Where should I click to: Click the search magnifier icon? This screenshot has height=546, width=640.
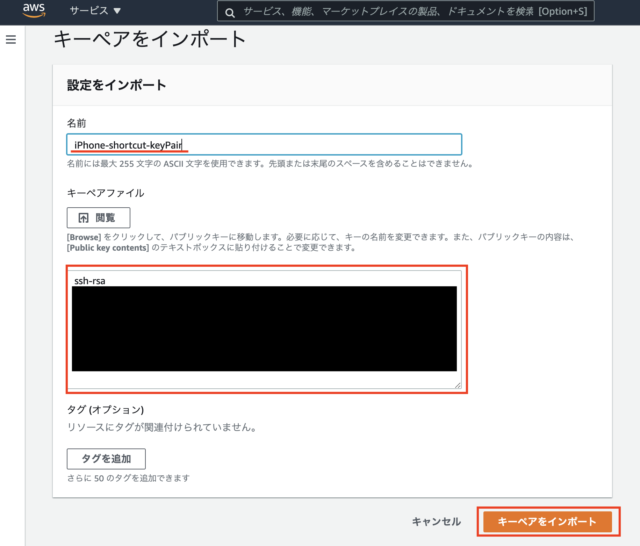coord(230,13)
